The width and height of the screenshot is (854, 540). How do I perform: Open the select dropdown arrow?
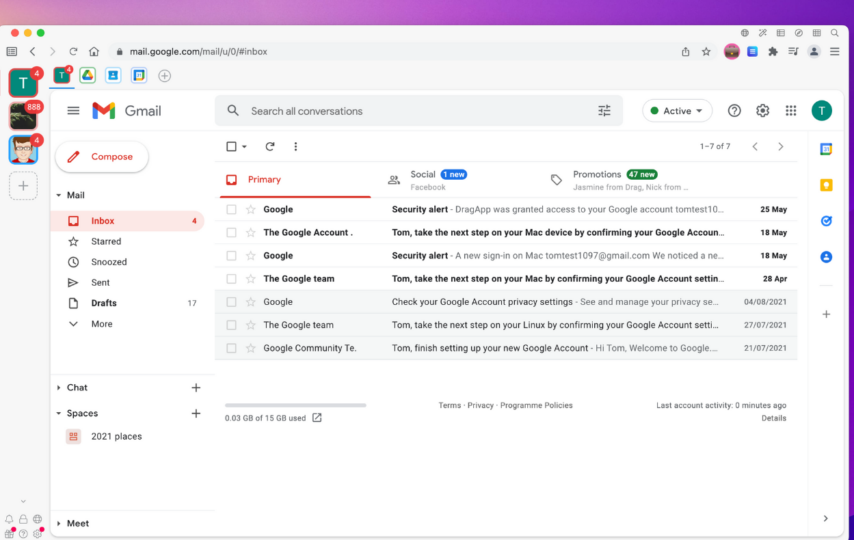(245, 146)
